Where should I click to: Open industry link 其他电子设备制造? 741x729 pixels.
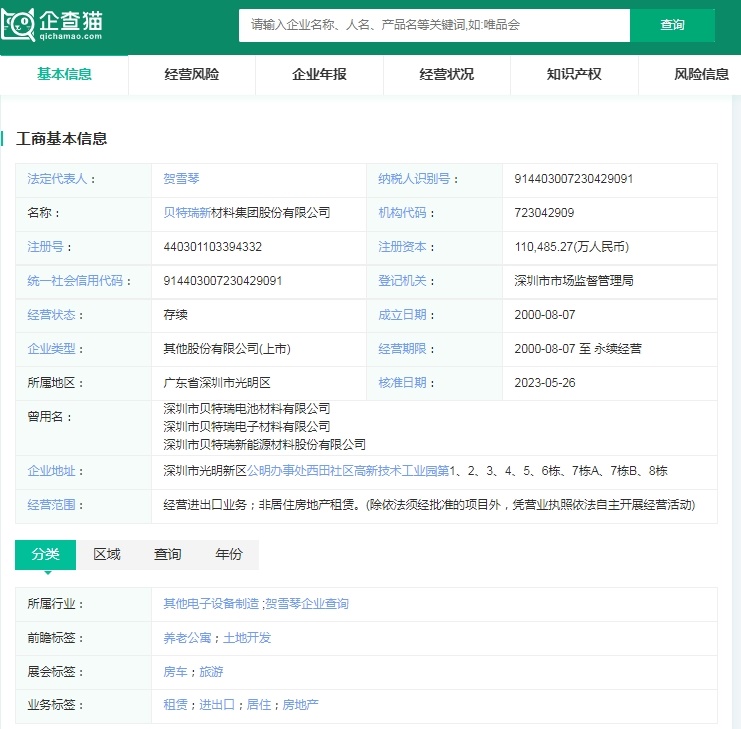(211, 604)
